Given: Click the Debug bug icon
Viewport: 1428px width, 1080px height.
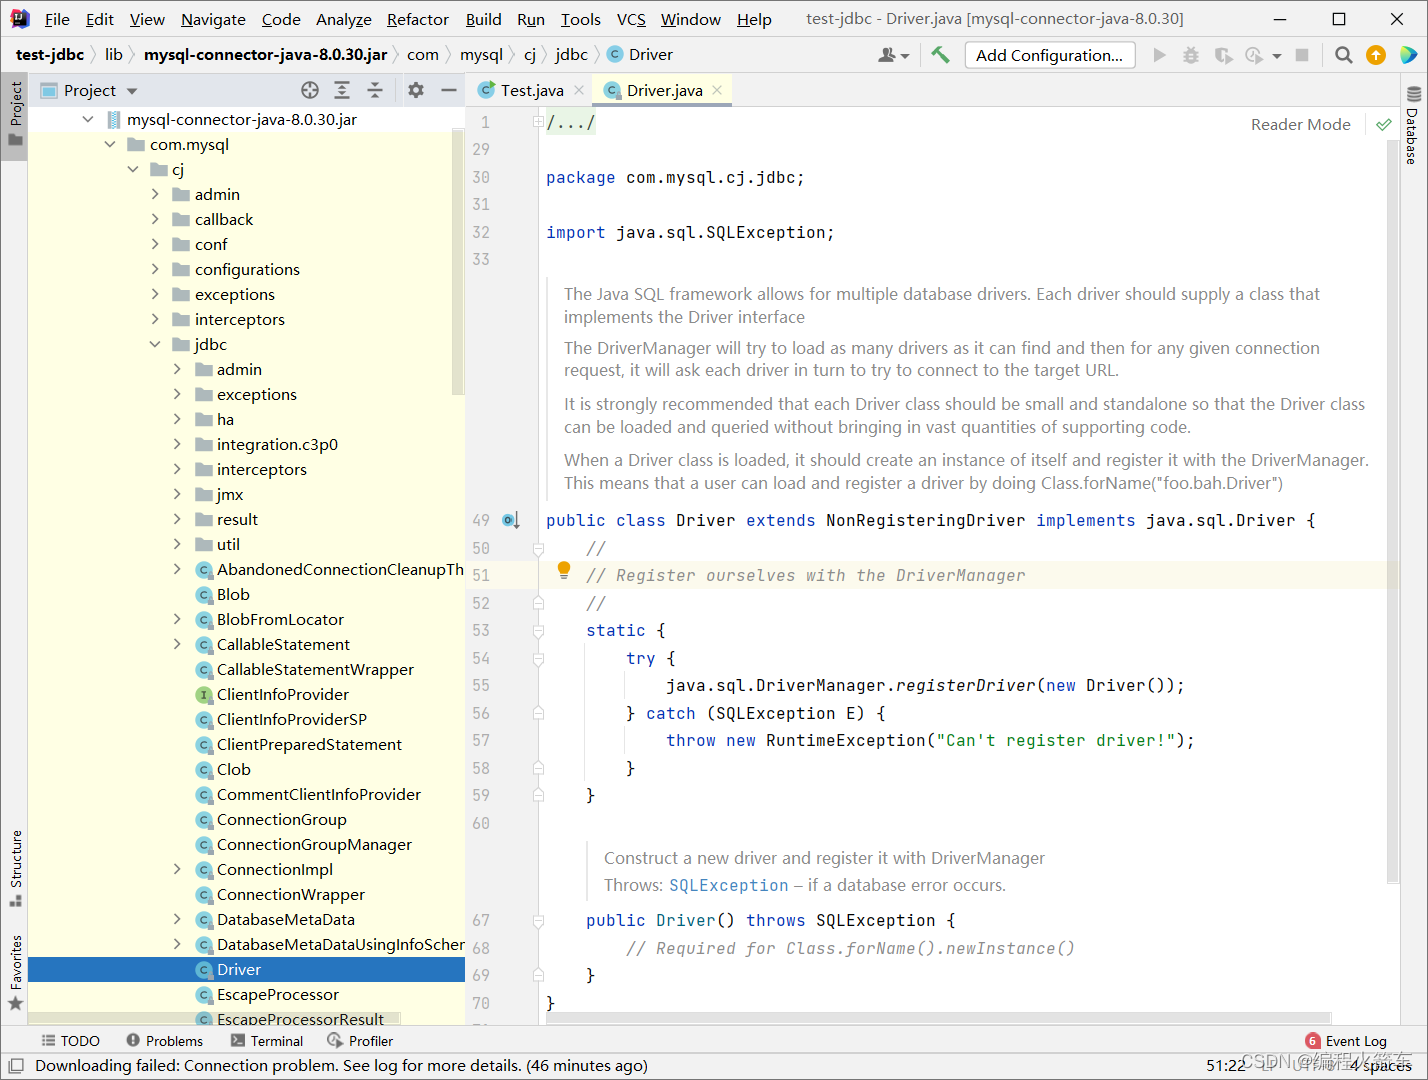Looking at the screenshot, I should click(x=1191, y=55).
